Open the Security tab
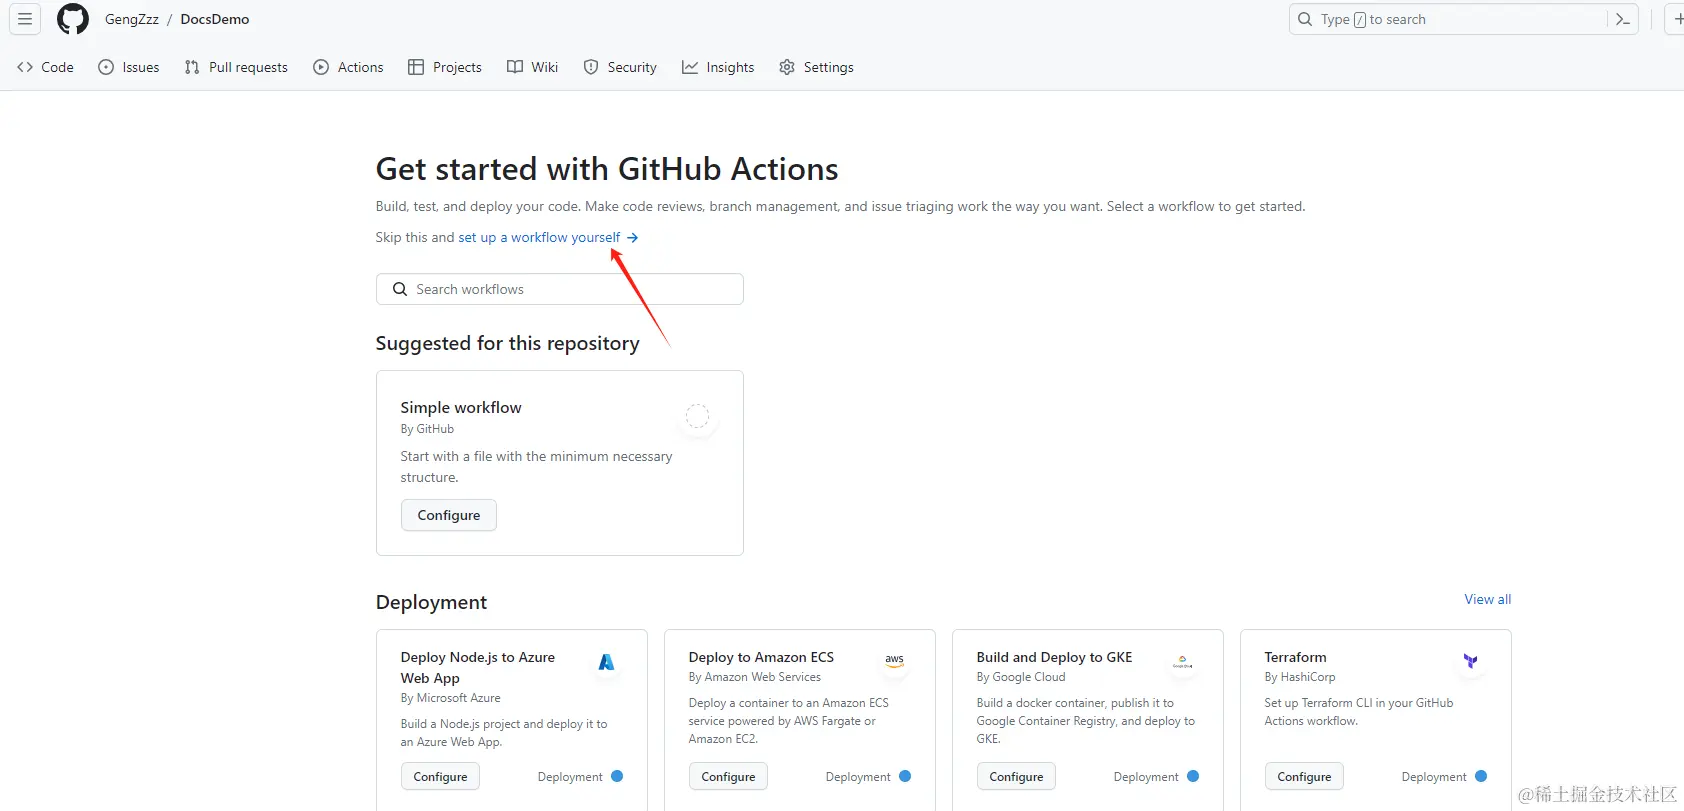The image size is (1684, 811). 620,67
